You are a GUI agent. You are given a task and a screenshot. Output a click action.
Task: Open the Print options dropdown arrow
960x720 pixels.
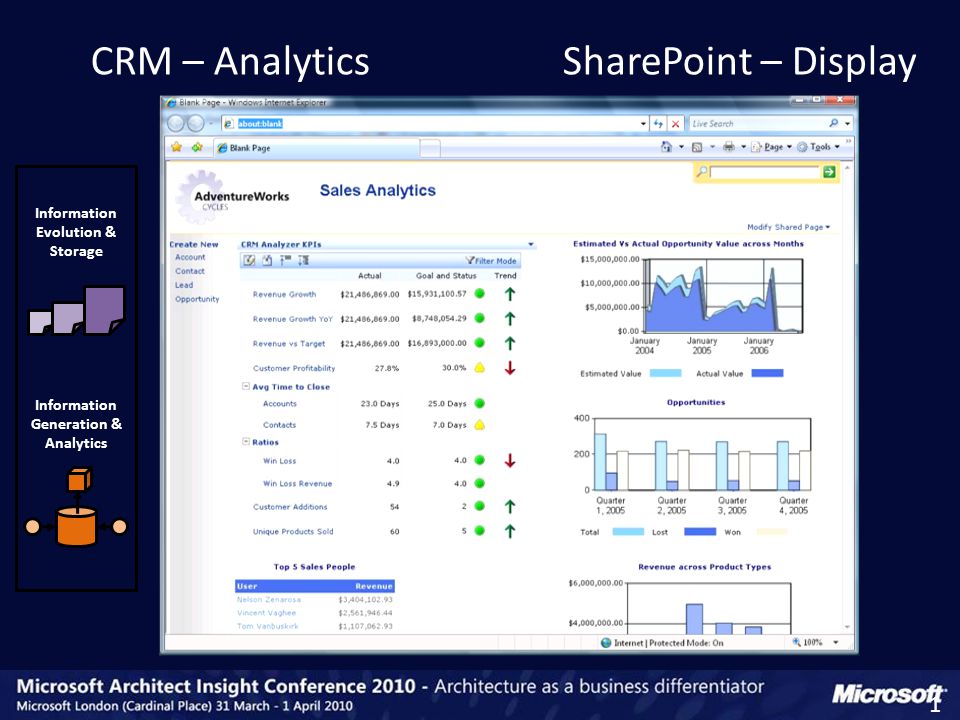(744, 147)
